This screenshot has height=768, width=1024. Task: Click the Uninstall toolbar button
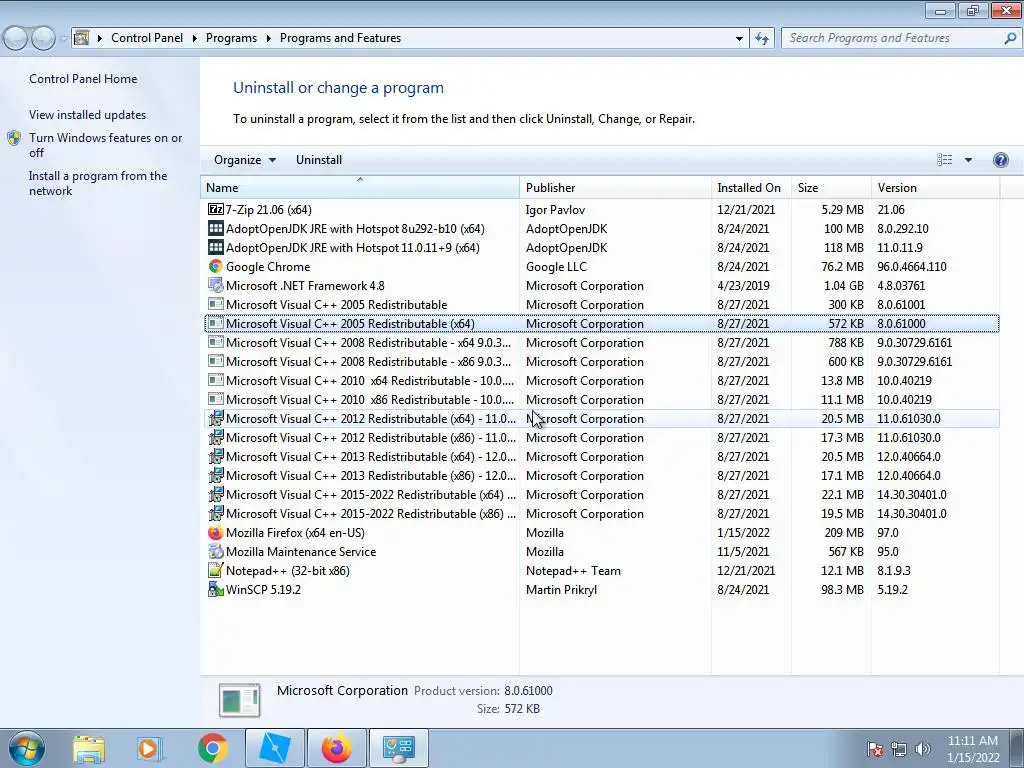[319, 160]
